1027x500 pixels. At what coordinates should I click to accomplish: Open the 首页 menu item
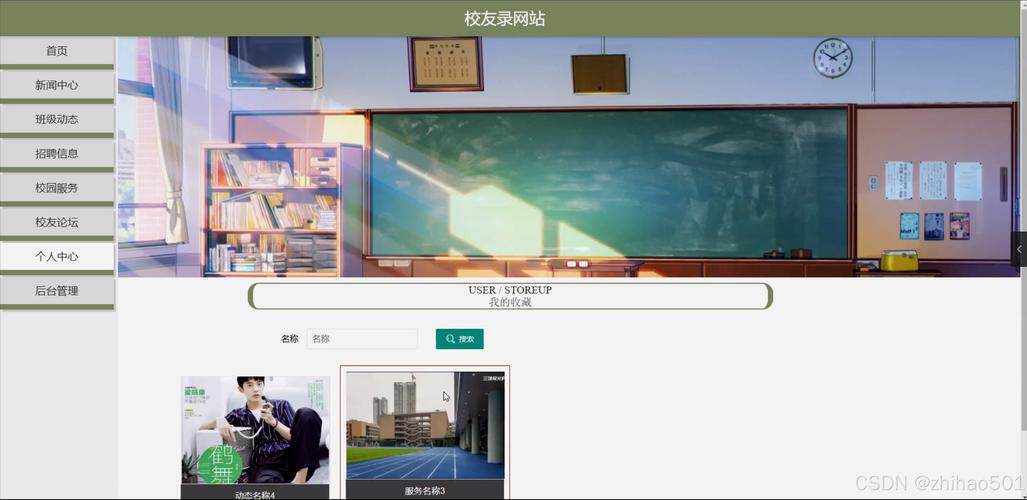click(x=57, y=51)
